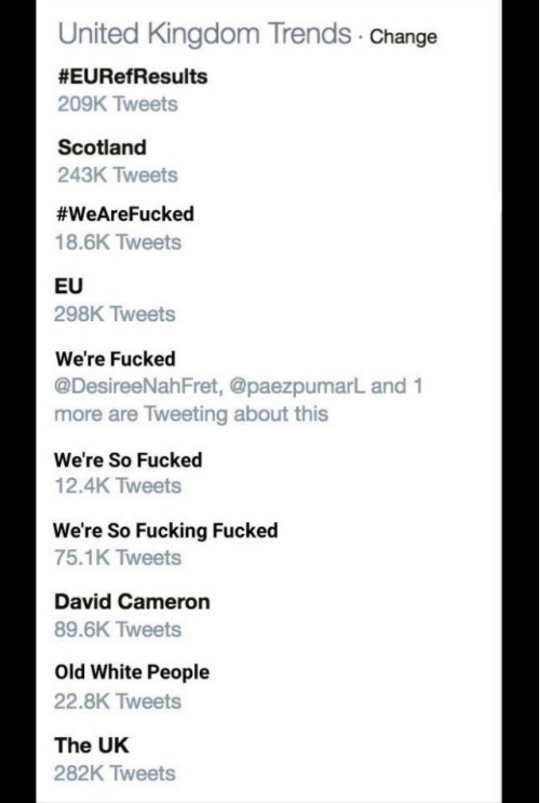Viewport: 540px width, 803px height.
Task: Open We're So Fucking Fucked trend
Action: [165, 531]
